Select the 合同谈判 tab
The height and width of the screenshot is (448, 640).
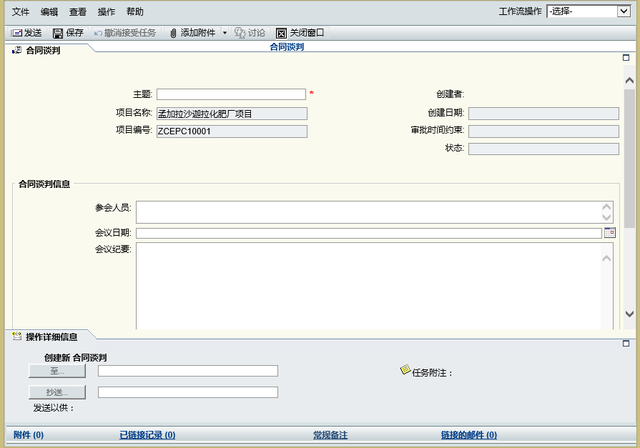43,51
